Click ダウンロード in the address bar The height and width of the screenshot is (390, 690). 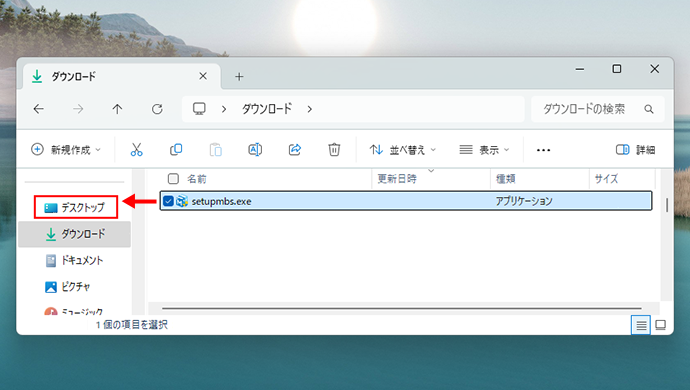267,109
